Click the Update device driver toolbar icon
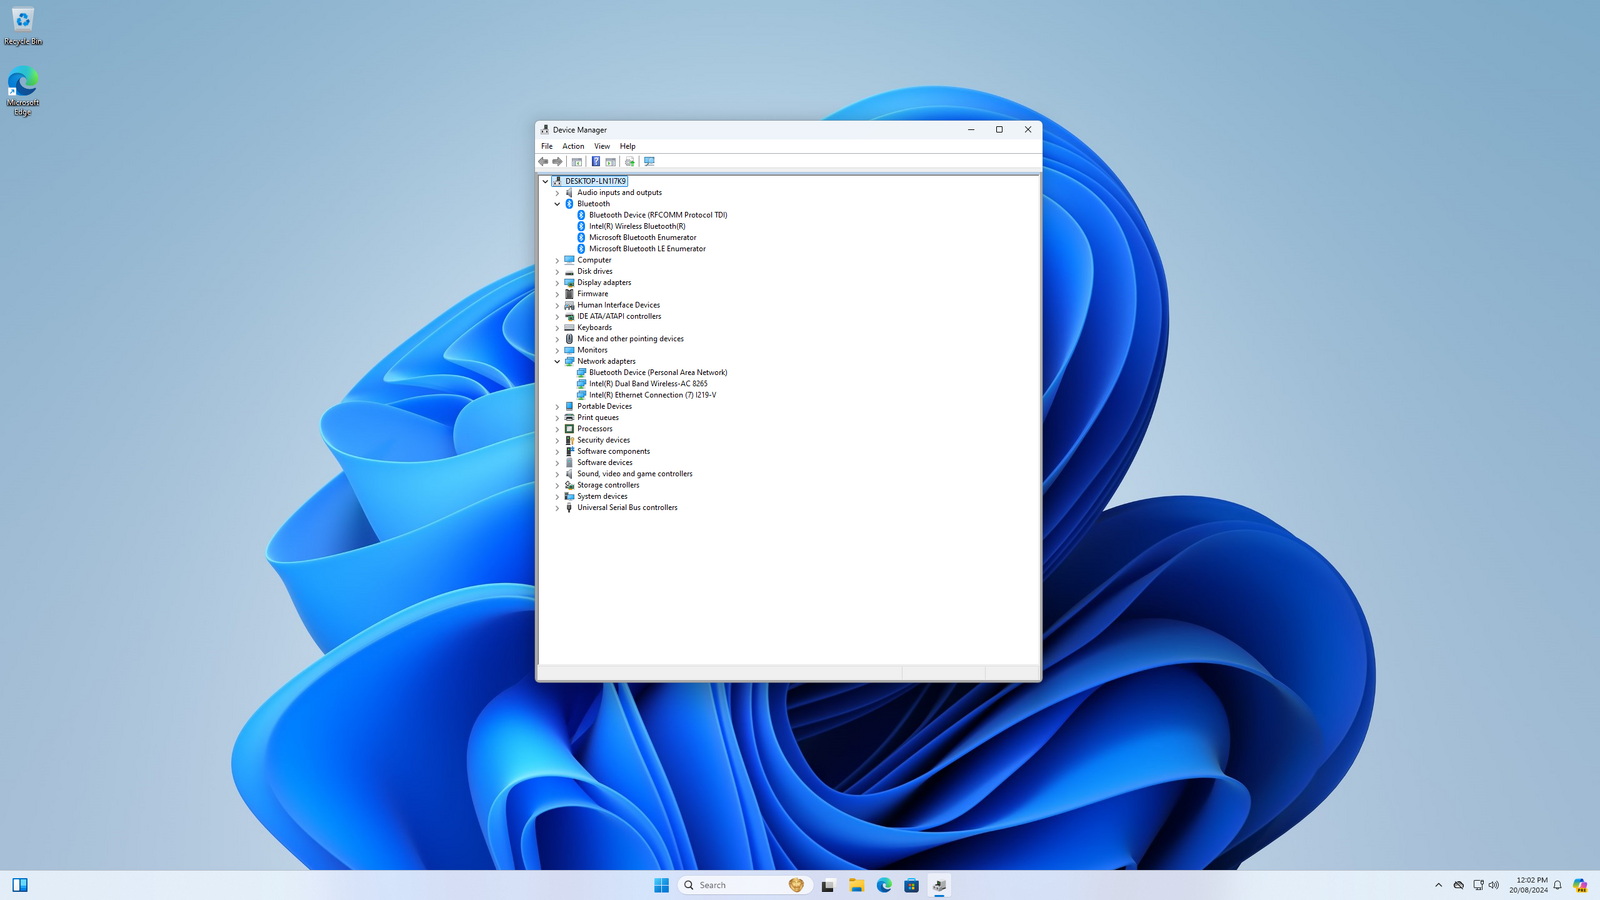This screenshot has height=900, width=1600. [630, 161]
